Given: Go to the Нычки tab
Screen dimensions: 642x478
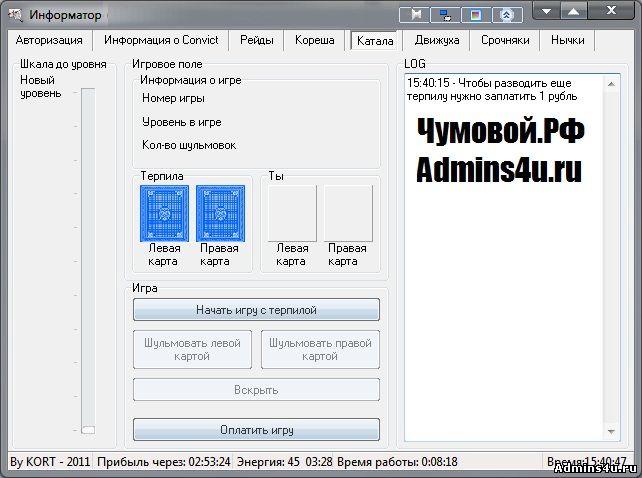Looking at the screenshot, I should [567, 41].
